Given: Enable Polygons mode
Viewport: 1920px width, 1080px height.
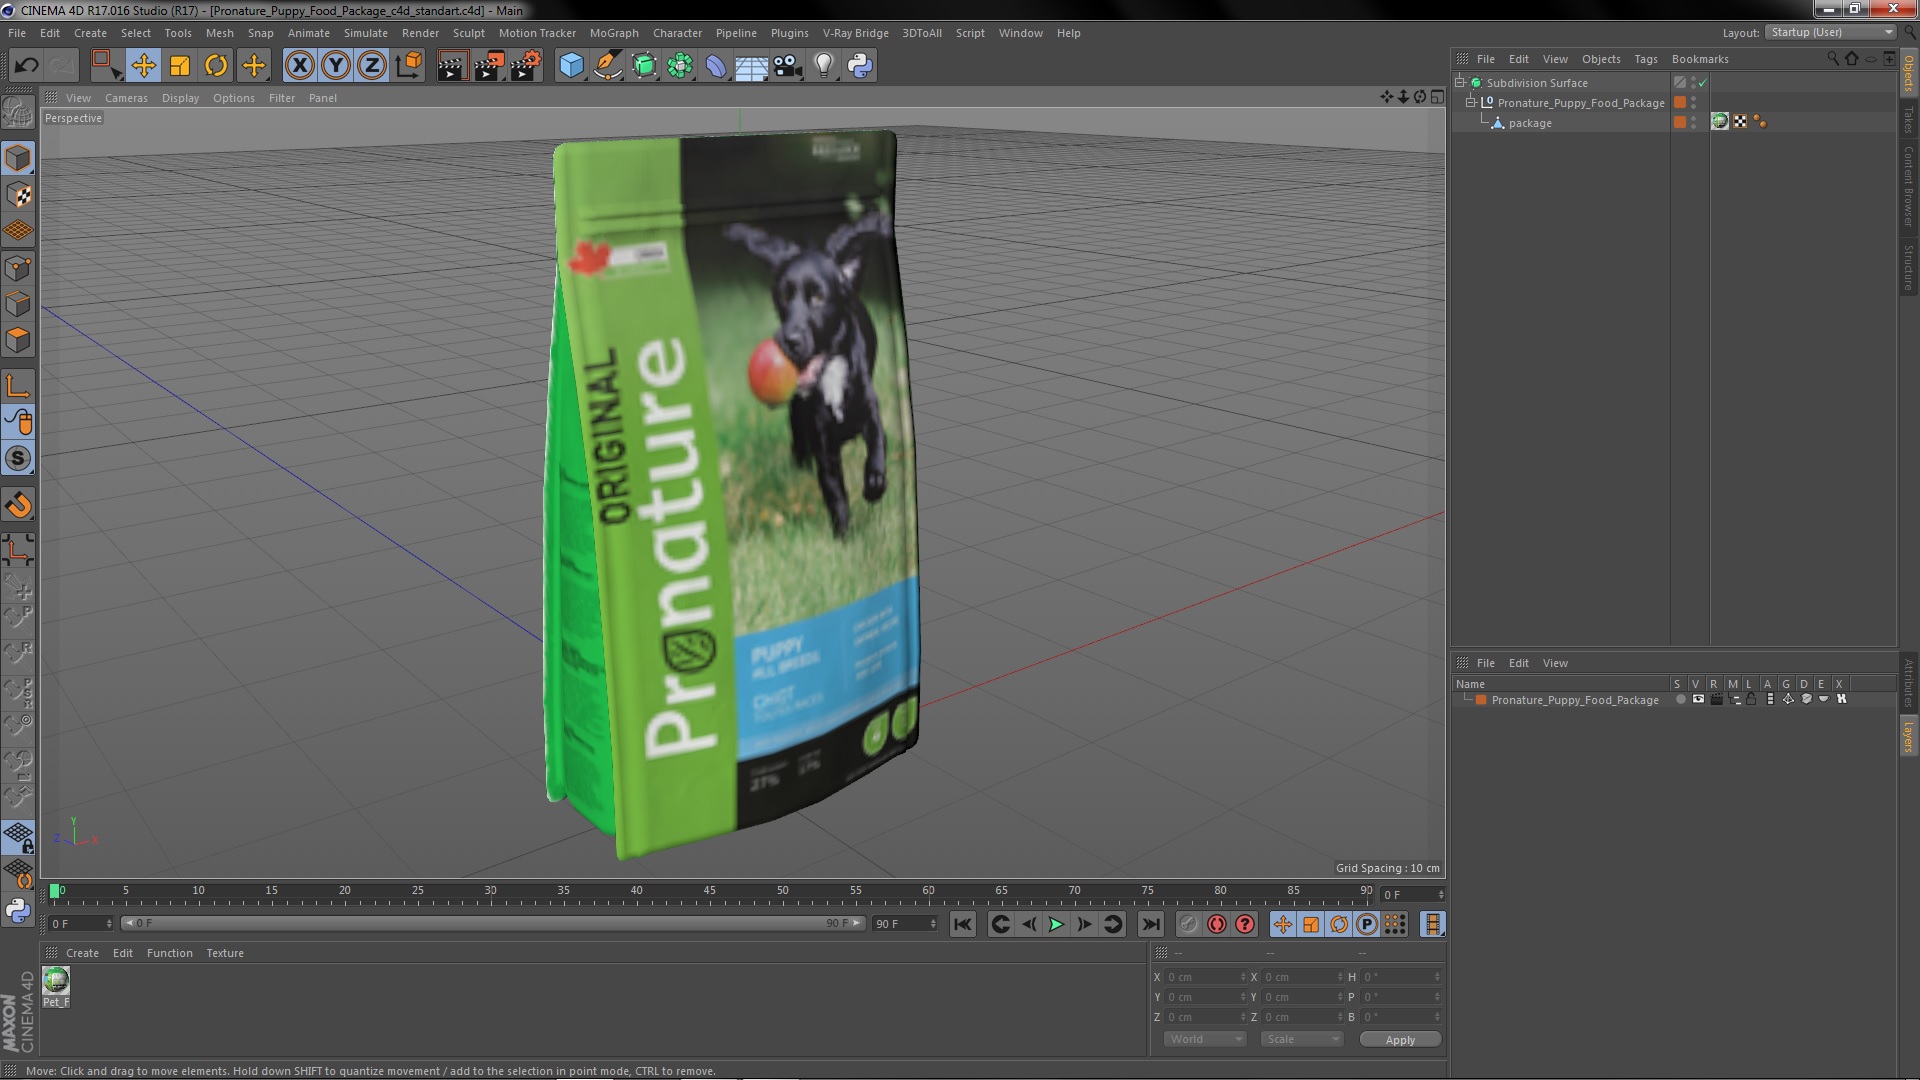Looking at the screenshot, I should 18,340.
